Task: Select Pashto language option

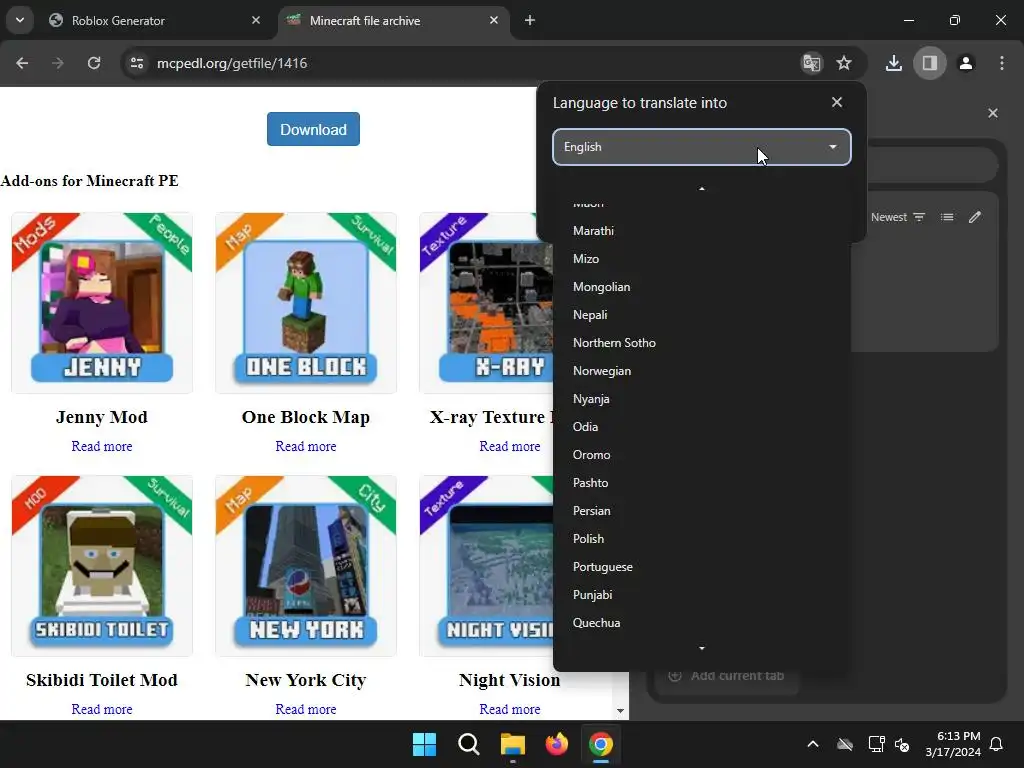Action: tap(701, 483)
